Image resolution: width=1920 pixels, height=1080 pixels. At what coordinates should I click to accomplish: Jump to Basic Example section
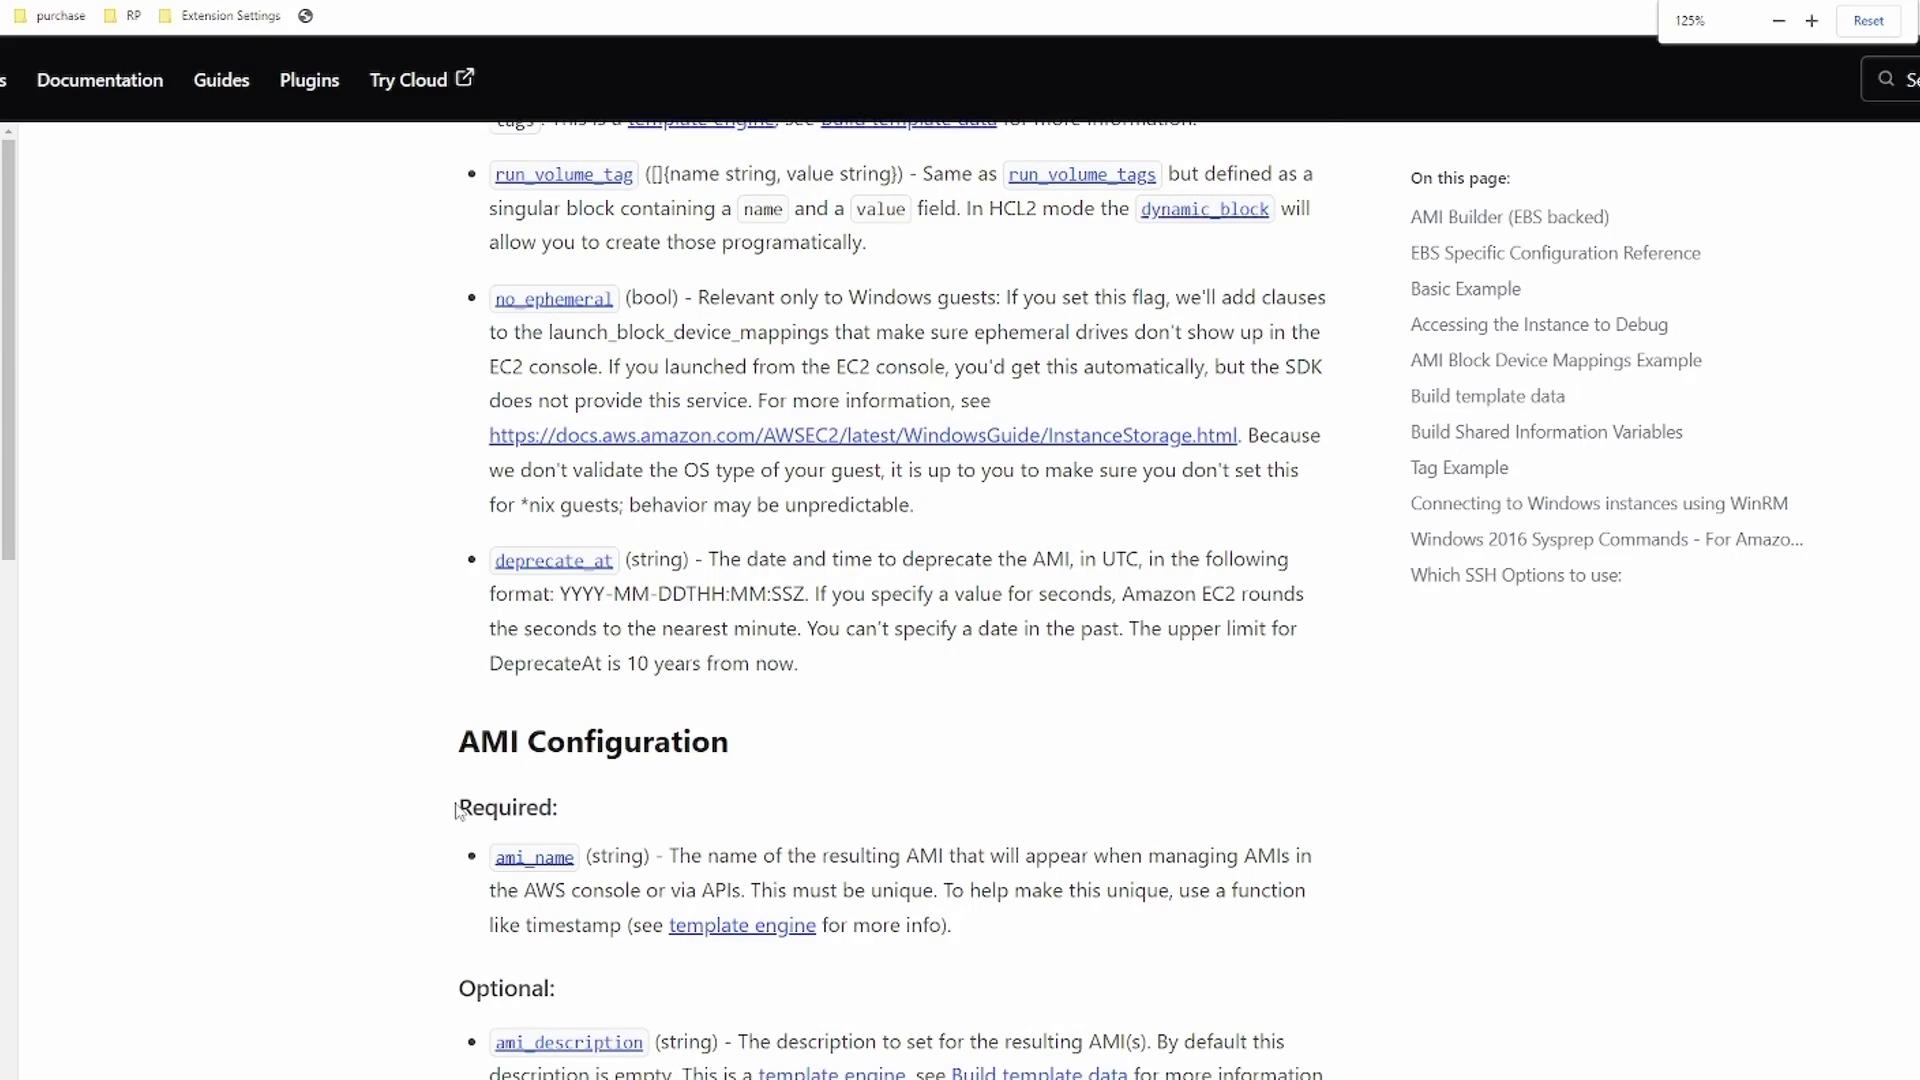1465,289
